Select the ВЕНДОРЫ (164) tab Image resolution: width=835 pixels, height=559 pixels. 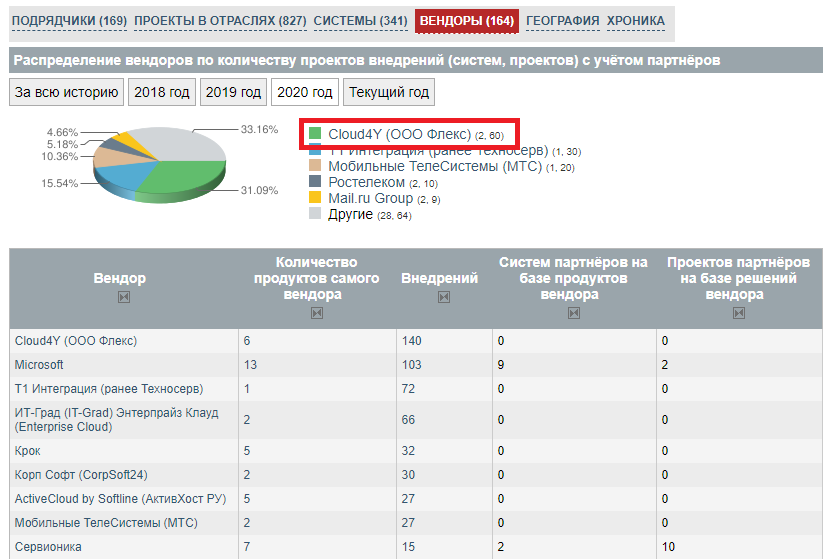[x=466, y=21]
